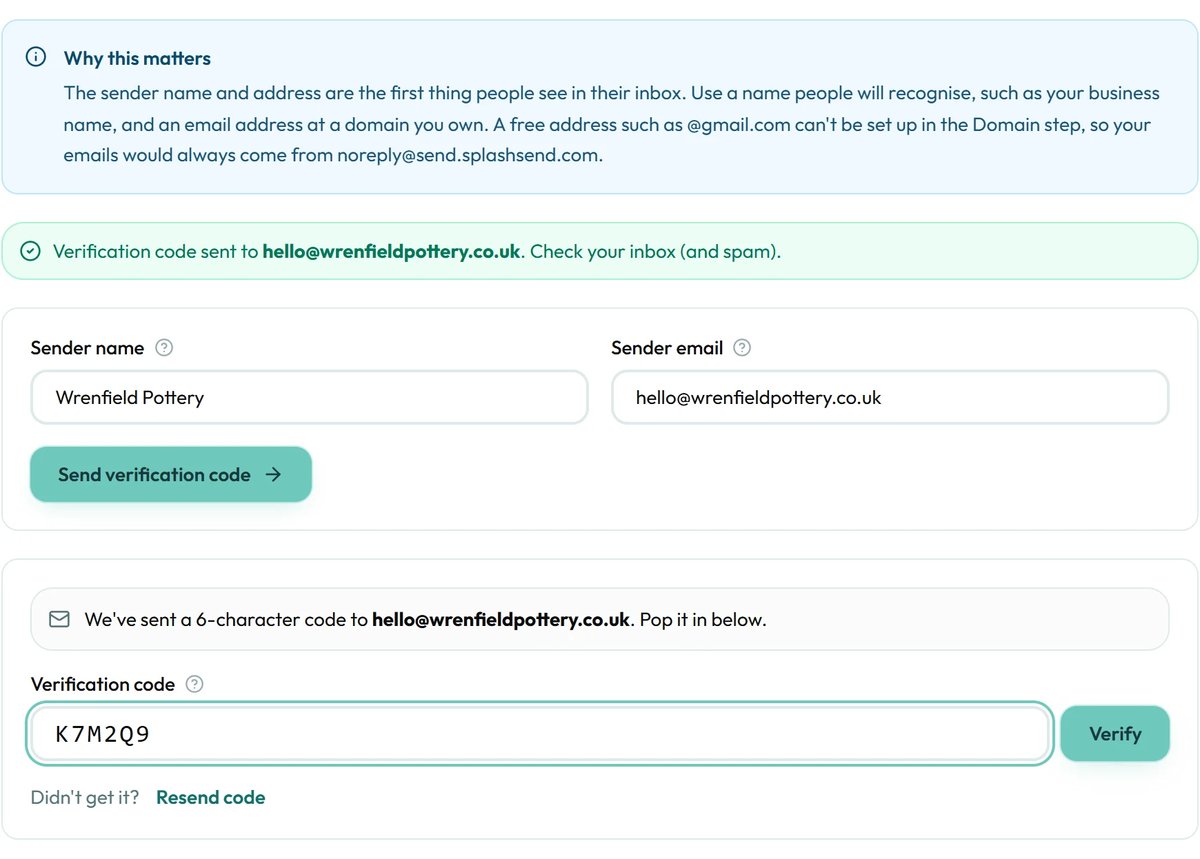Click the green check circle icon in the sent banner
The height and width of the screenshot is (859, 1200).
(31, 251)
